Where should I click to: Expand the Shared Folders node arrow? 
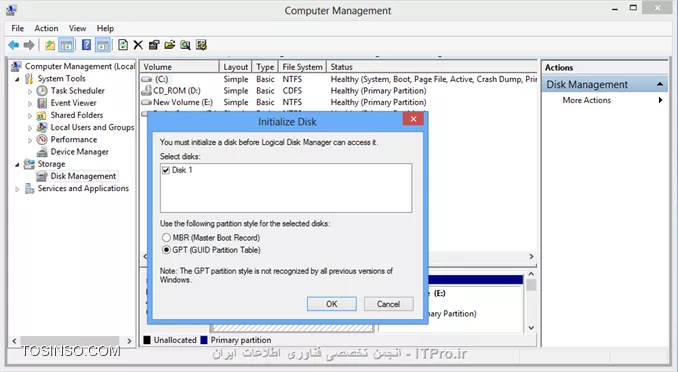pos(30,115)
